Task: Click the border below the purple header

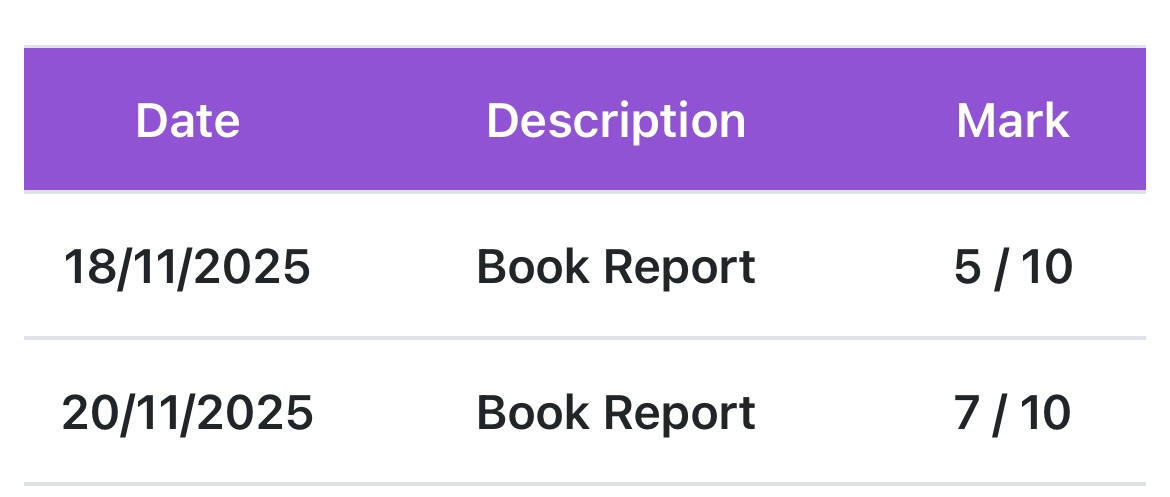Action: tap(585, 191)
